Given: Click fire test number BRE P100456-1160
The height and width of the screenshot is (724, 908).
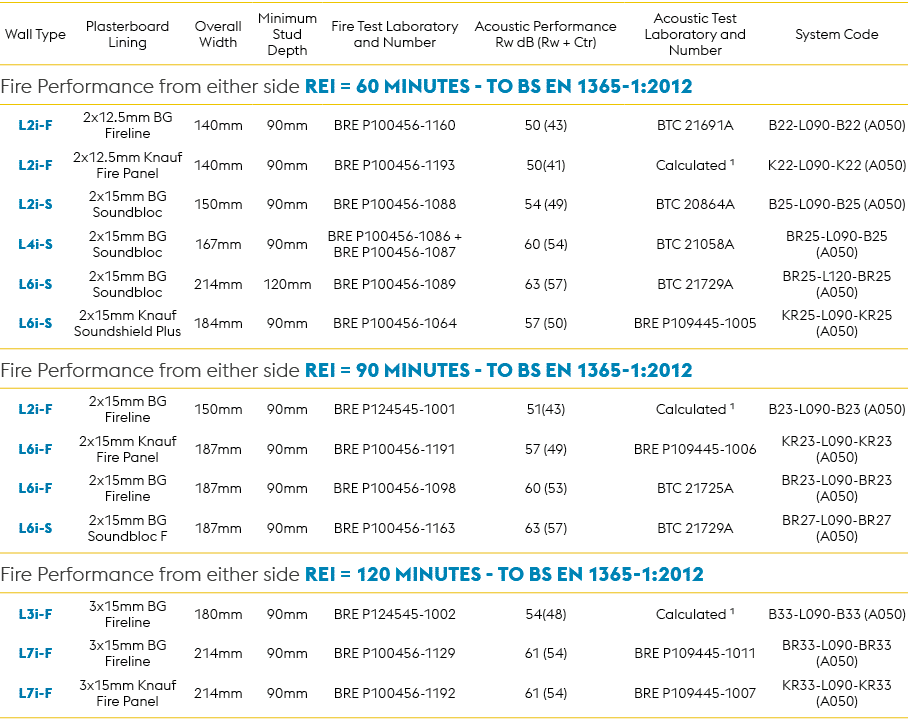Looking at the screenshot, I should 394,125.
